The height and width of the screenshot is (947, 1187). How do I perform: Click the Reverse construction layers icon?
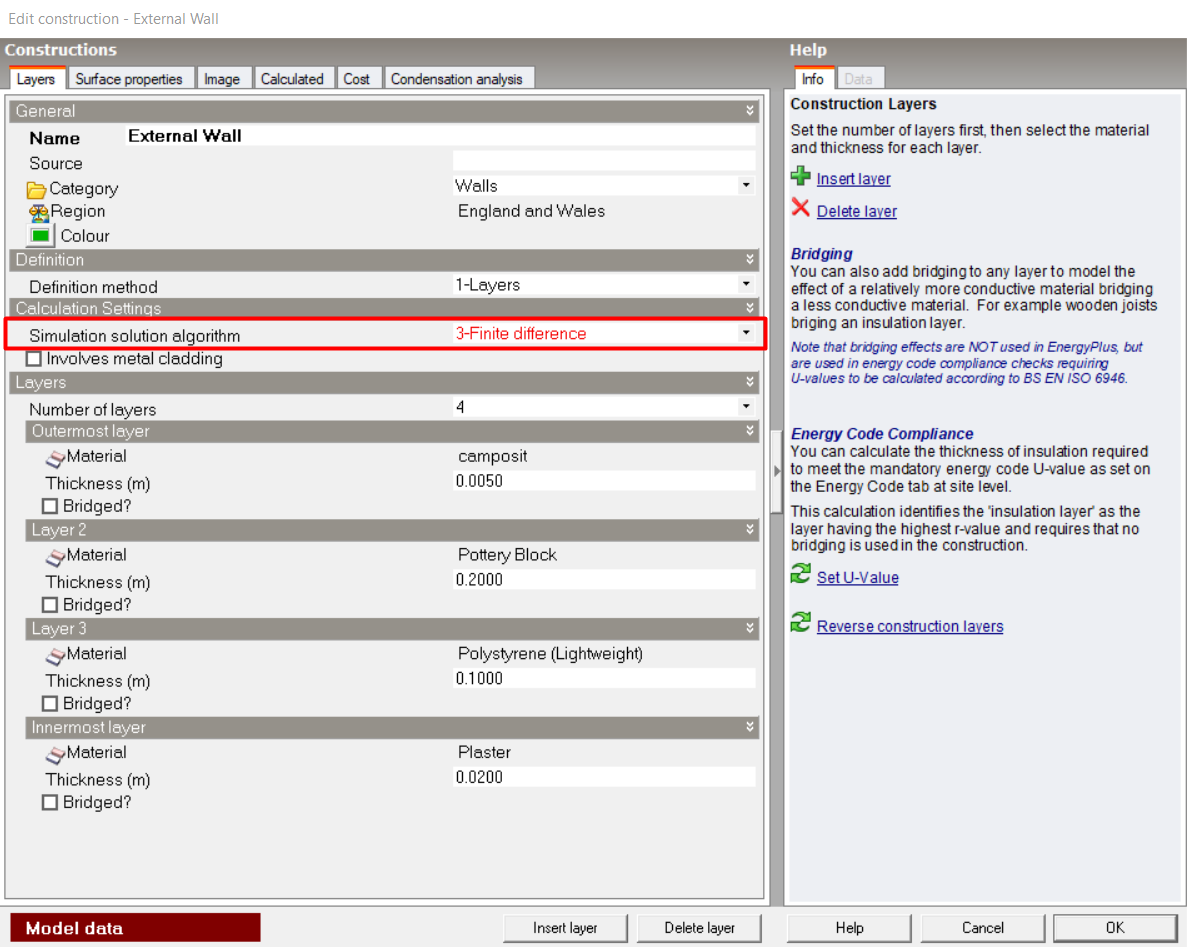[x=800, y=622]
